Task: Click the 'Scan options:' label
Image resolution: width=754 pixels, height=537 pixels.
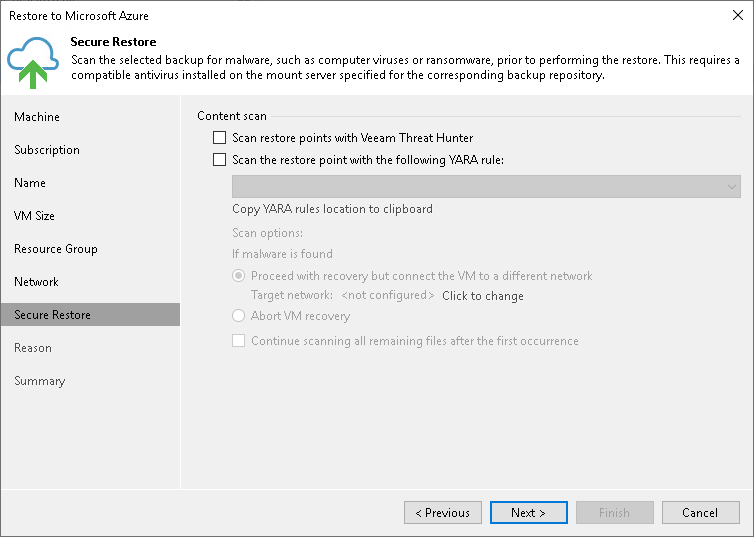Action: pyautogui.click(x=267, y=233)
